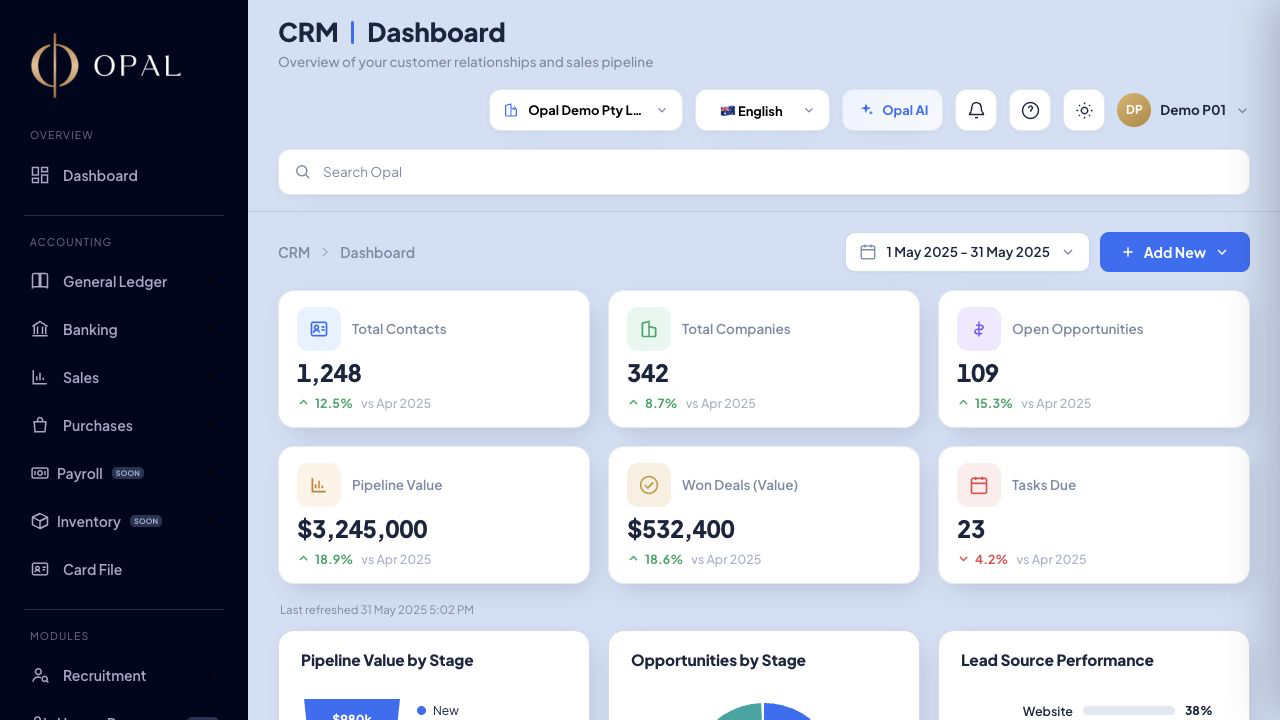This screenshot has height=720, width=1280.
Task: Click the Tasks Due calendar icon
Action: coord(979,485)
